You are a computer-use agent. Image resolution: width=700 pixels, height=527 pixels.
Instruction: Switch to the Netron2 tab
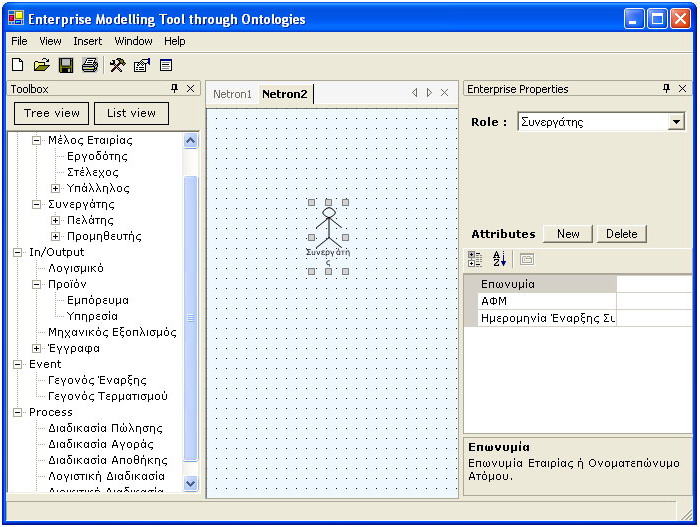pyautogui.click(x=285, y=94)
